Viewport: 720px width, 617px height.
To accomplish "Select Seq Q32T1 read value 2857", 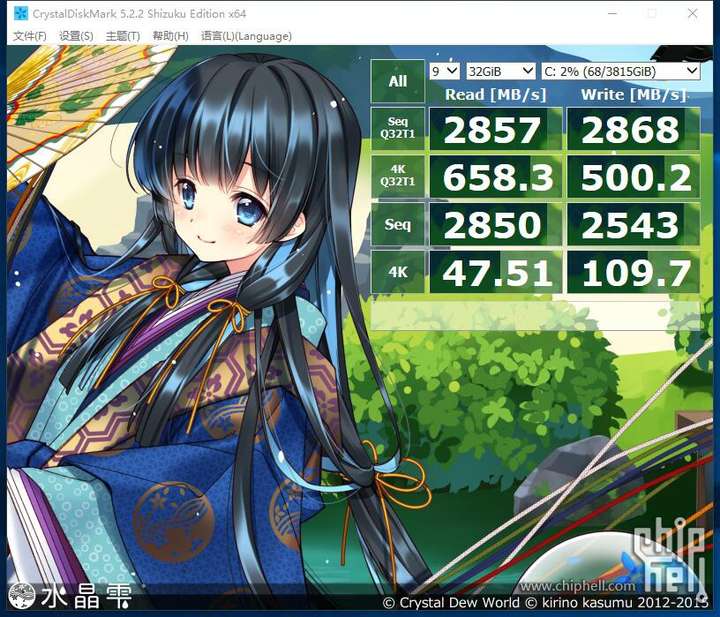I will click(495, 129).
